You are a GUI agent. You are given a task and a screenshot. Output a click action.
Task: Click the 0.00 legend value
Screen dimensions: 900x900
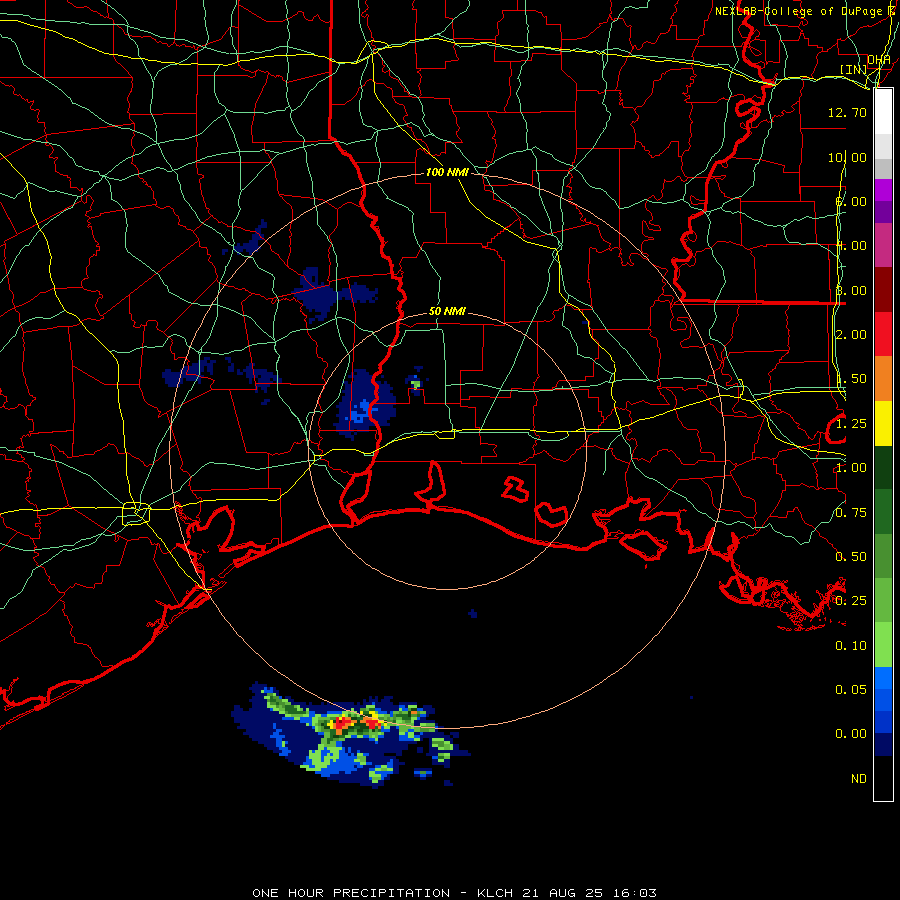coord(851,734)
